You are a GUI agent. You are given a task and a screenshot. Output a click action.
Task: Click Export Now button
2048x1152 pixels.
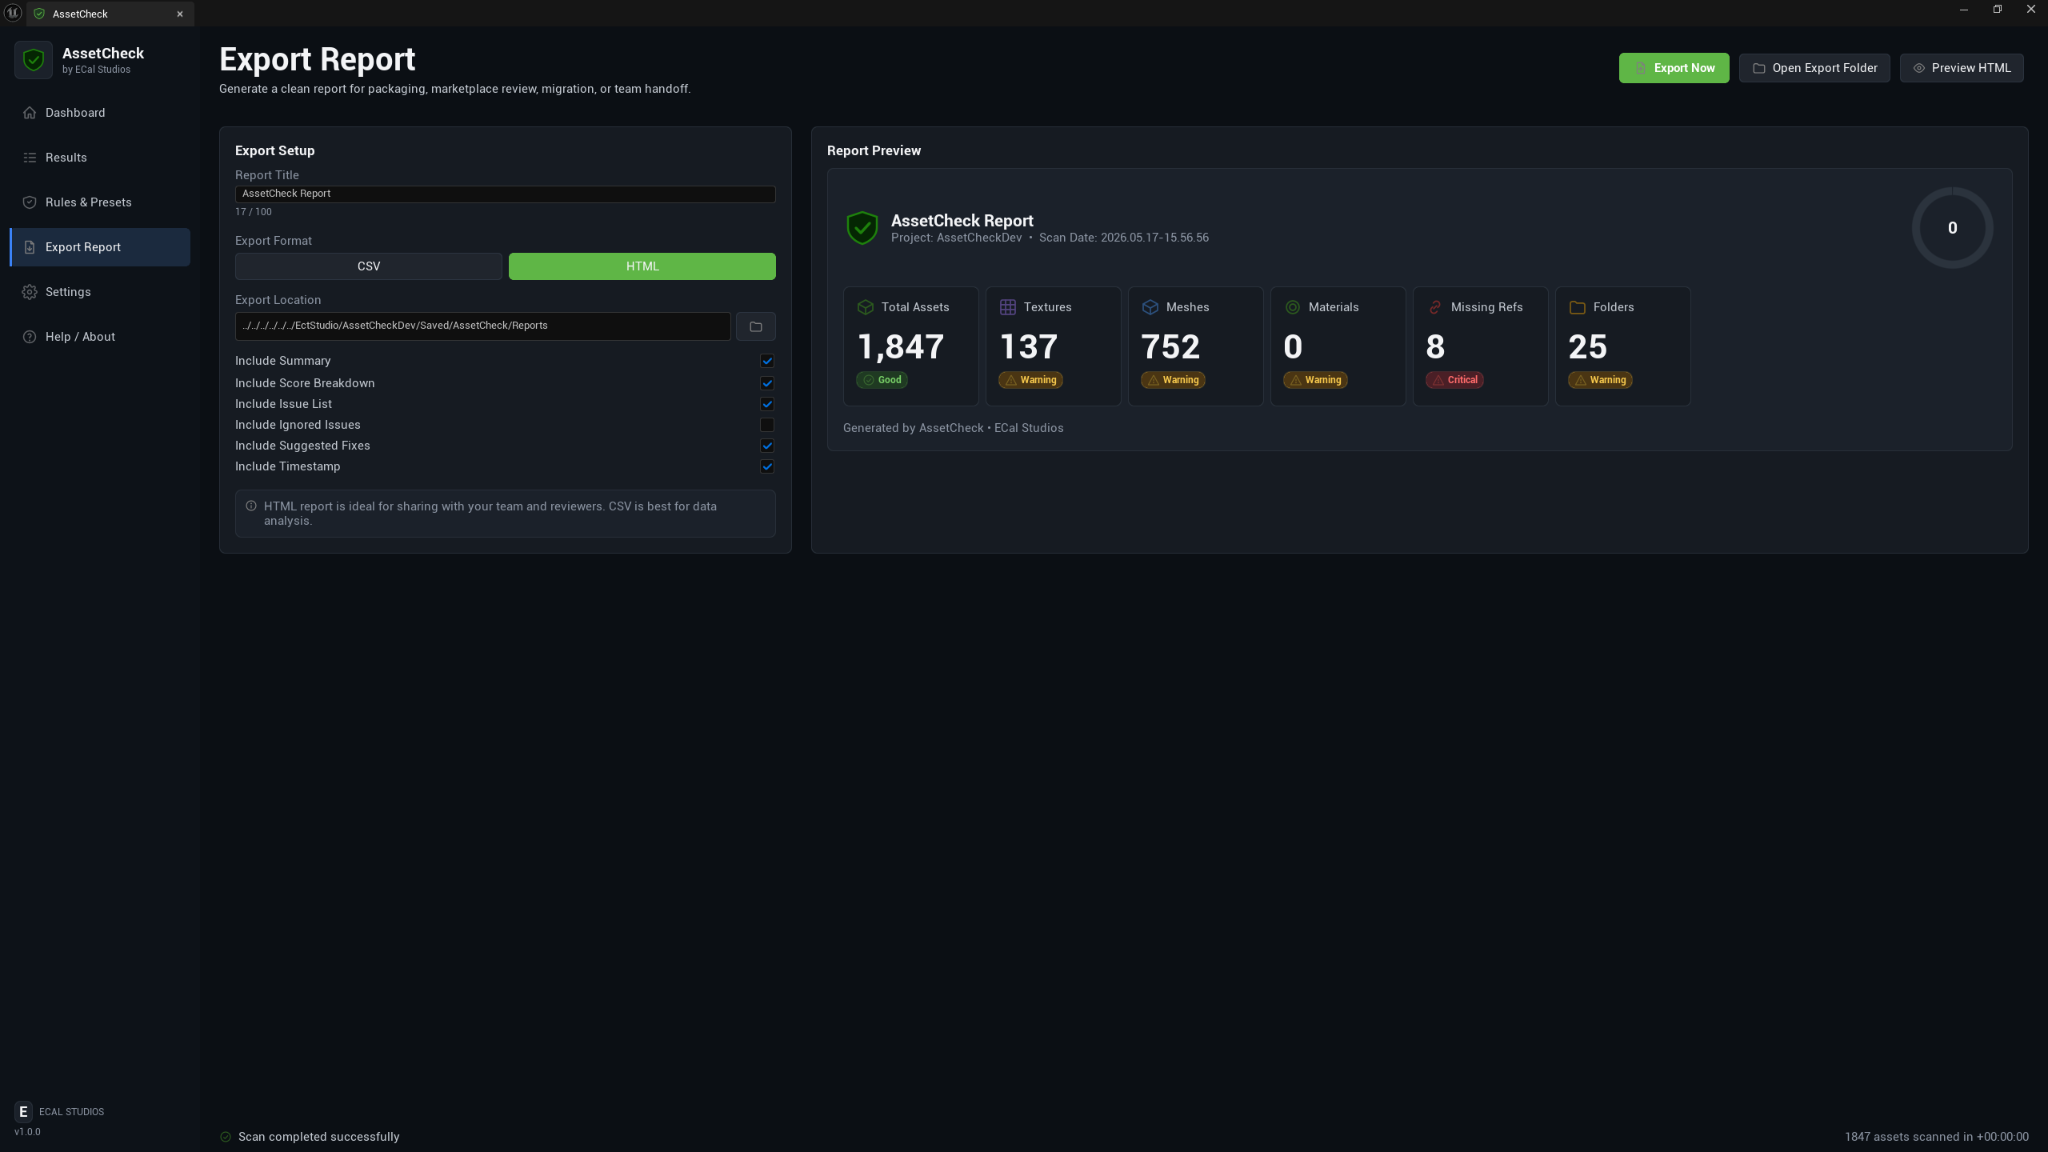pos(1674,68)
